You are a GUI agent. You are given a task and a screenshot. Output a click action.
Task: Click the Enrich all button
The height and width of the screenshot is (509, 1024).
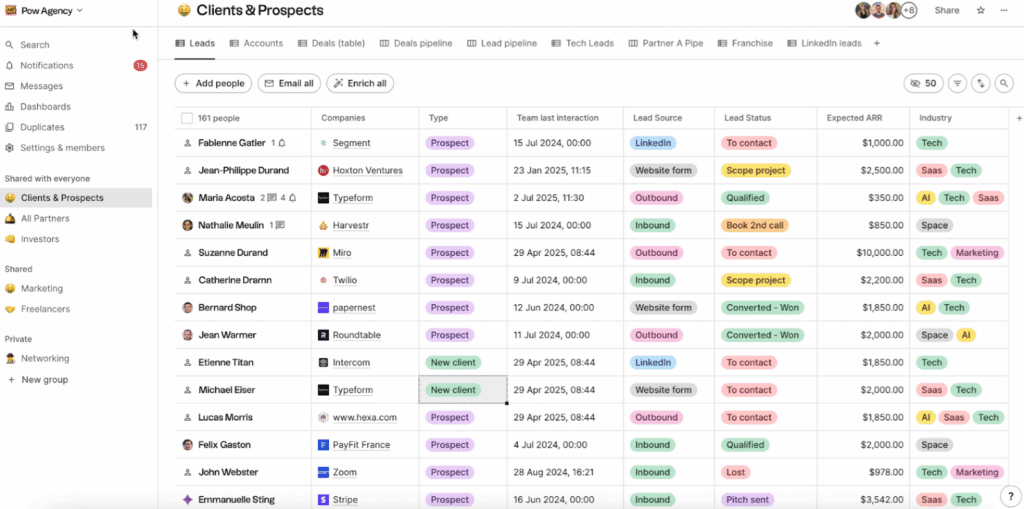pyautogui.click(x=360, y=83)
